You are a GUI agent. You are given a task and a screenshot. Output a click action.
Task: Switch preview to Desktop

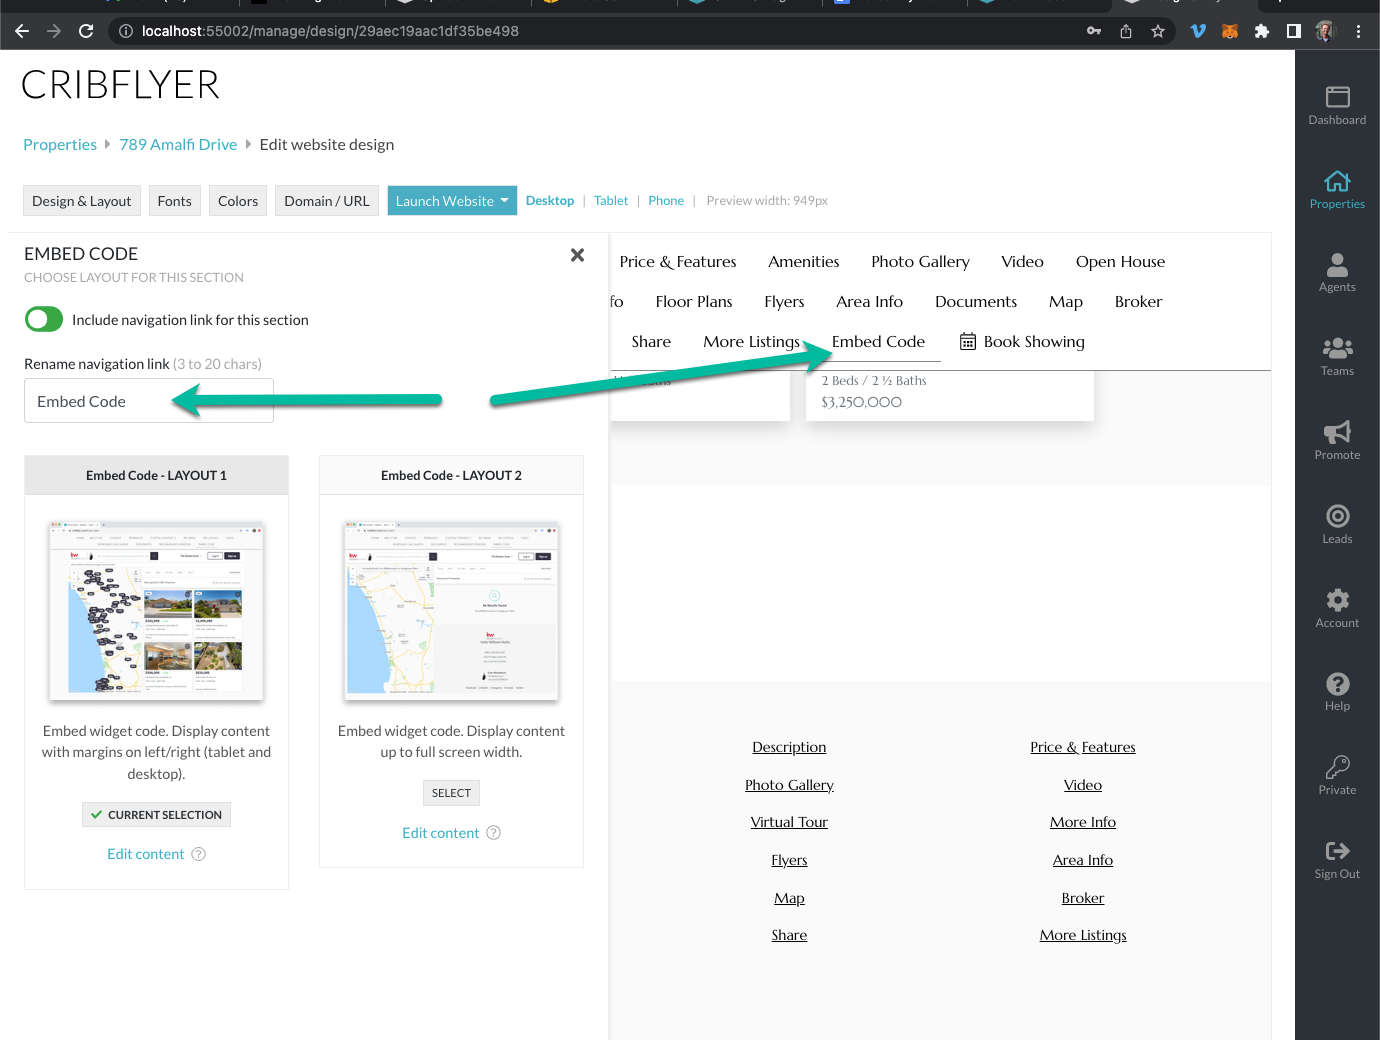point(550,200)
